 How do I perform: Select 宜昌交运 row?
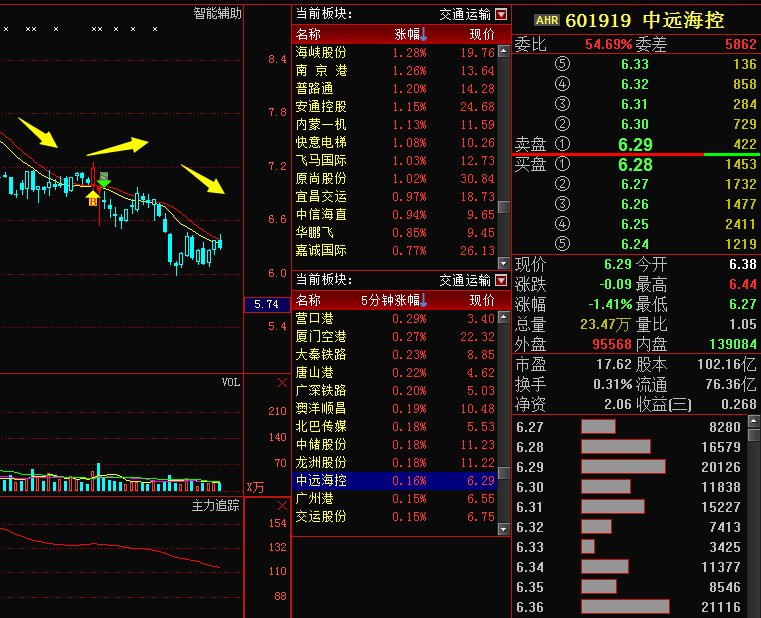[395, 196]
